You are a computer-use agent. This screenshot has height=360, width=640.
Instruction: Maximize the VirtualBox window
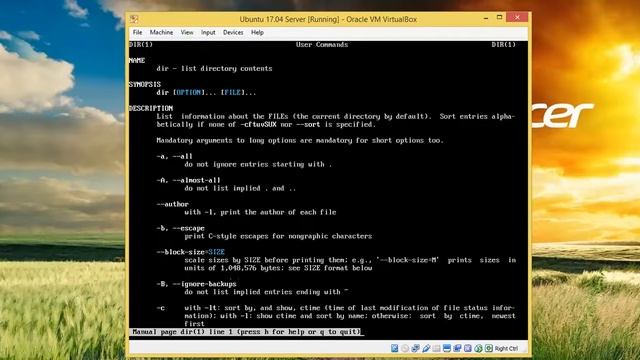click(499, 18)
